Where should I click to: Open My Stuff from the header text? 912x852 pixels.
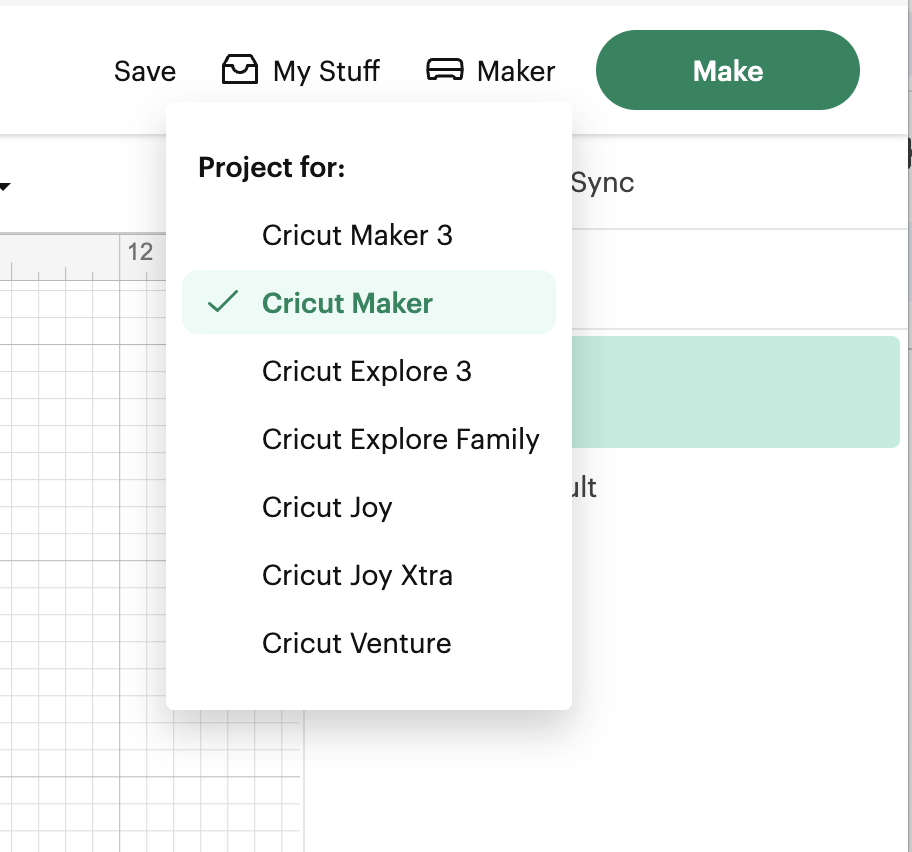coord(326,72)
